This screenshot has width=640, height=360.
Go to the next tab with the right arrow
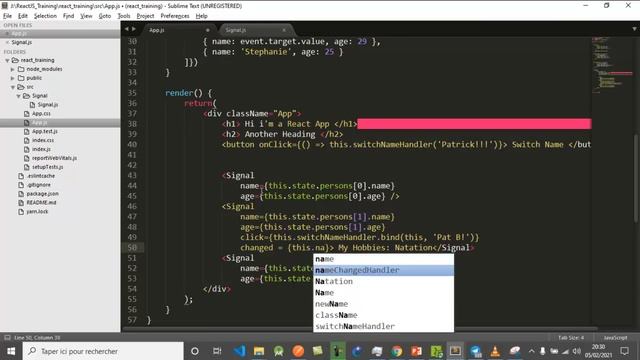coord(133,29)
